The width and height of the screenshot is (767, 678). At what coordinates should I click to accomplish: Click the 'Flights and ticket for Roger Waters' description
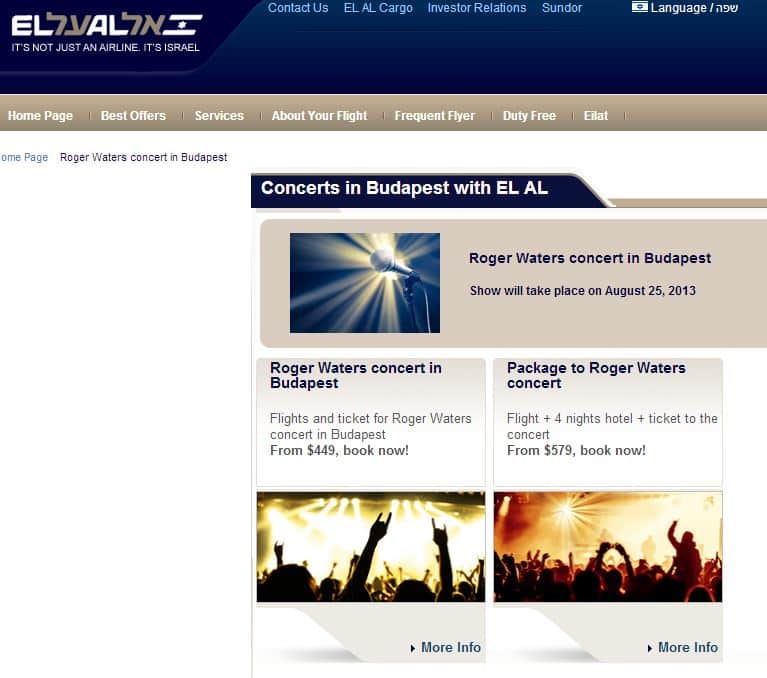coord(371,427)
